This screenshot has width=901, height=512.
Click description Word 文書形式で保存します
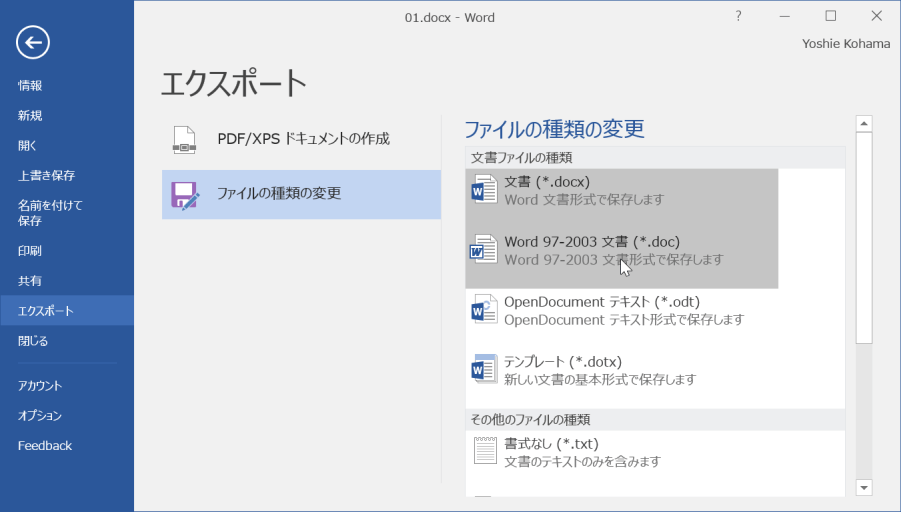[584, 199]
